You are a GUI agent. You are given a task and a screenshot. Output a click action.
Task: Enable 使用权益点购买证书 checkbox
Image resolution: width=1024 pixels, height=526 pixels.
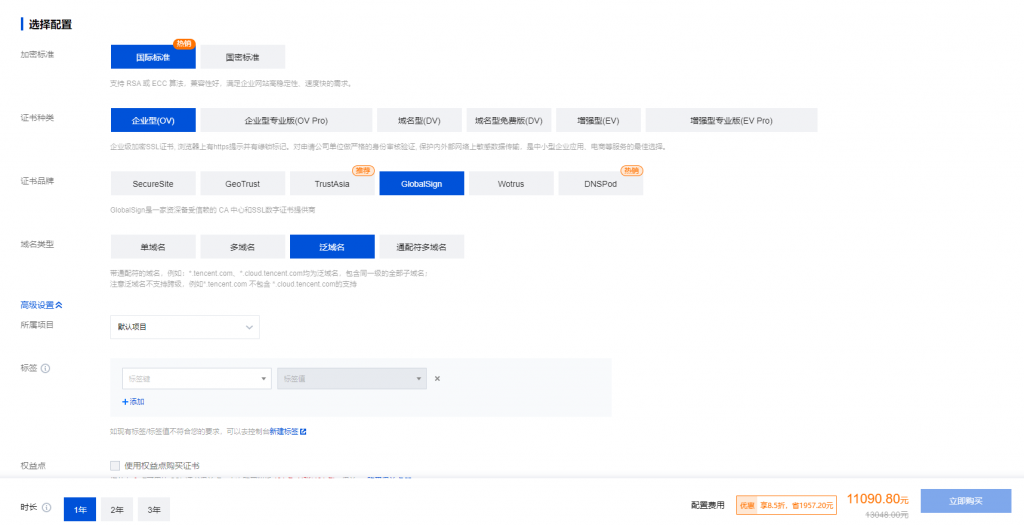pos(116,466)
